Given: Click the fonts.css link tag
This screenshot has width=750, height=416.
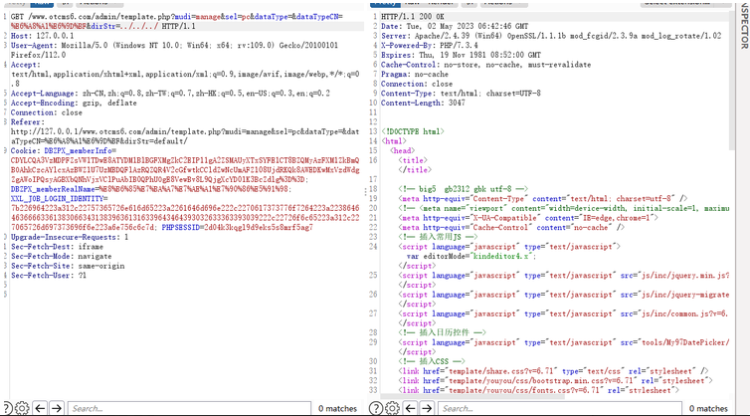Looking at the screenshot, I should click(539, 390).
